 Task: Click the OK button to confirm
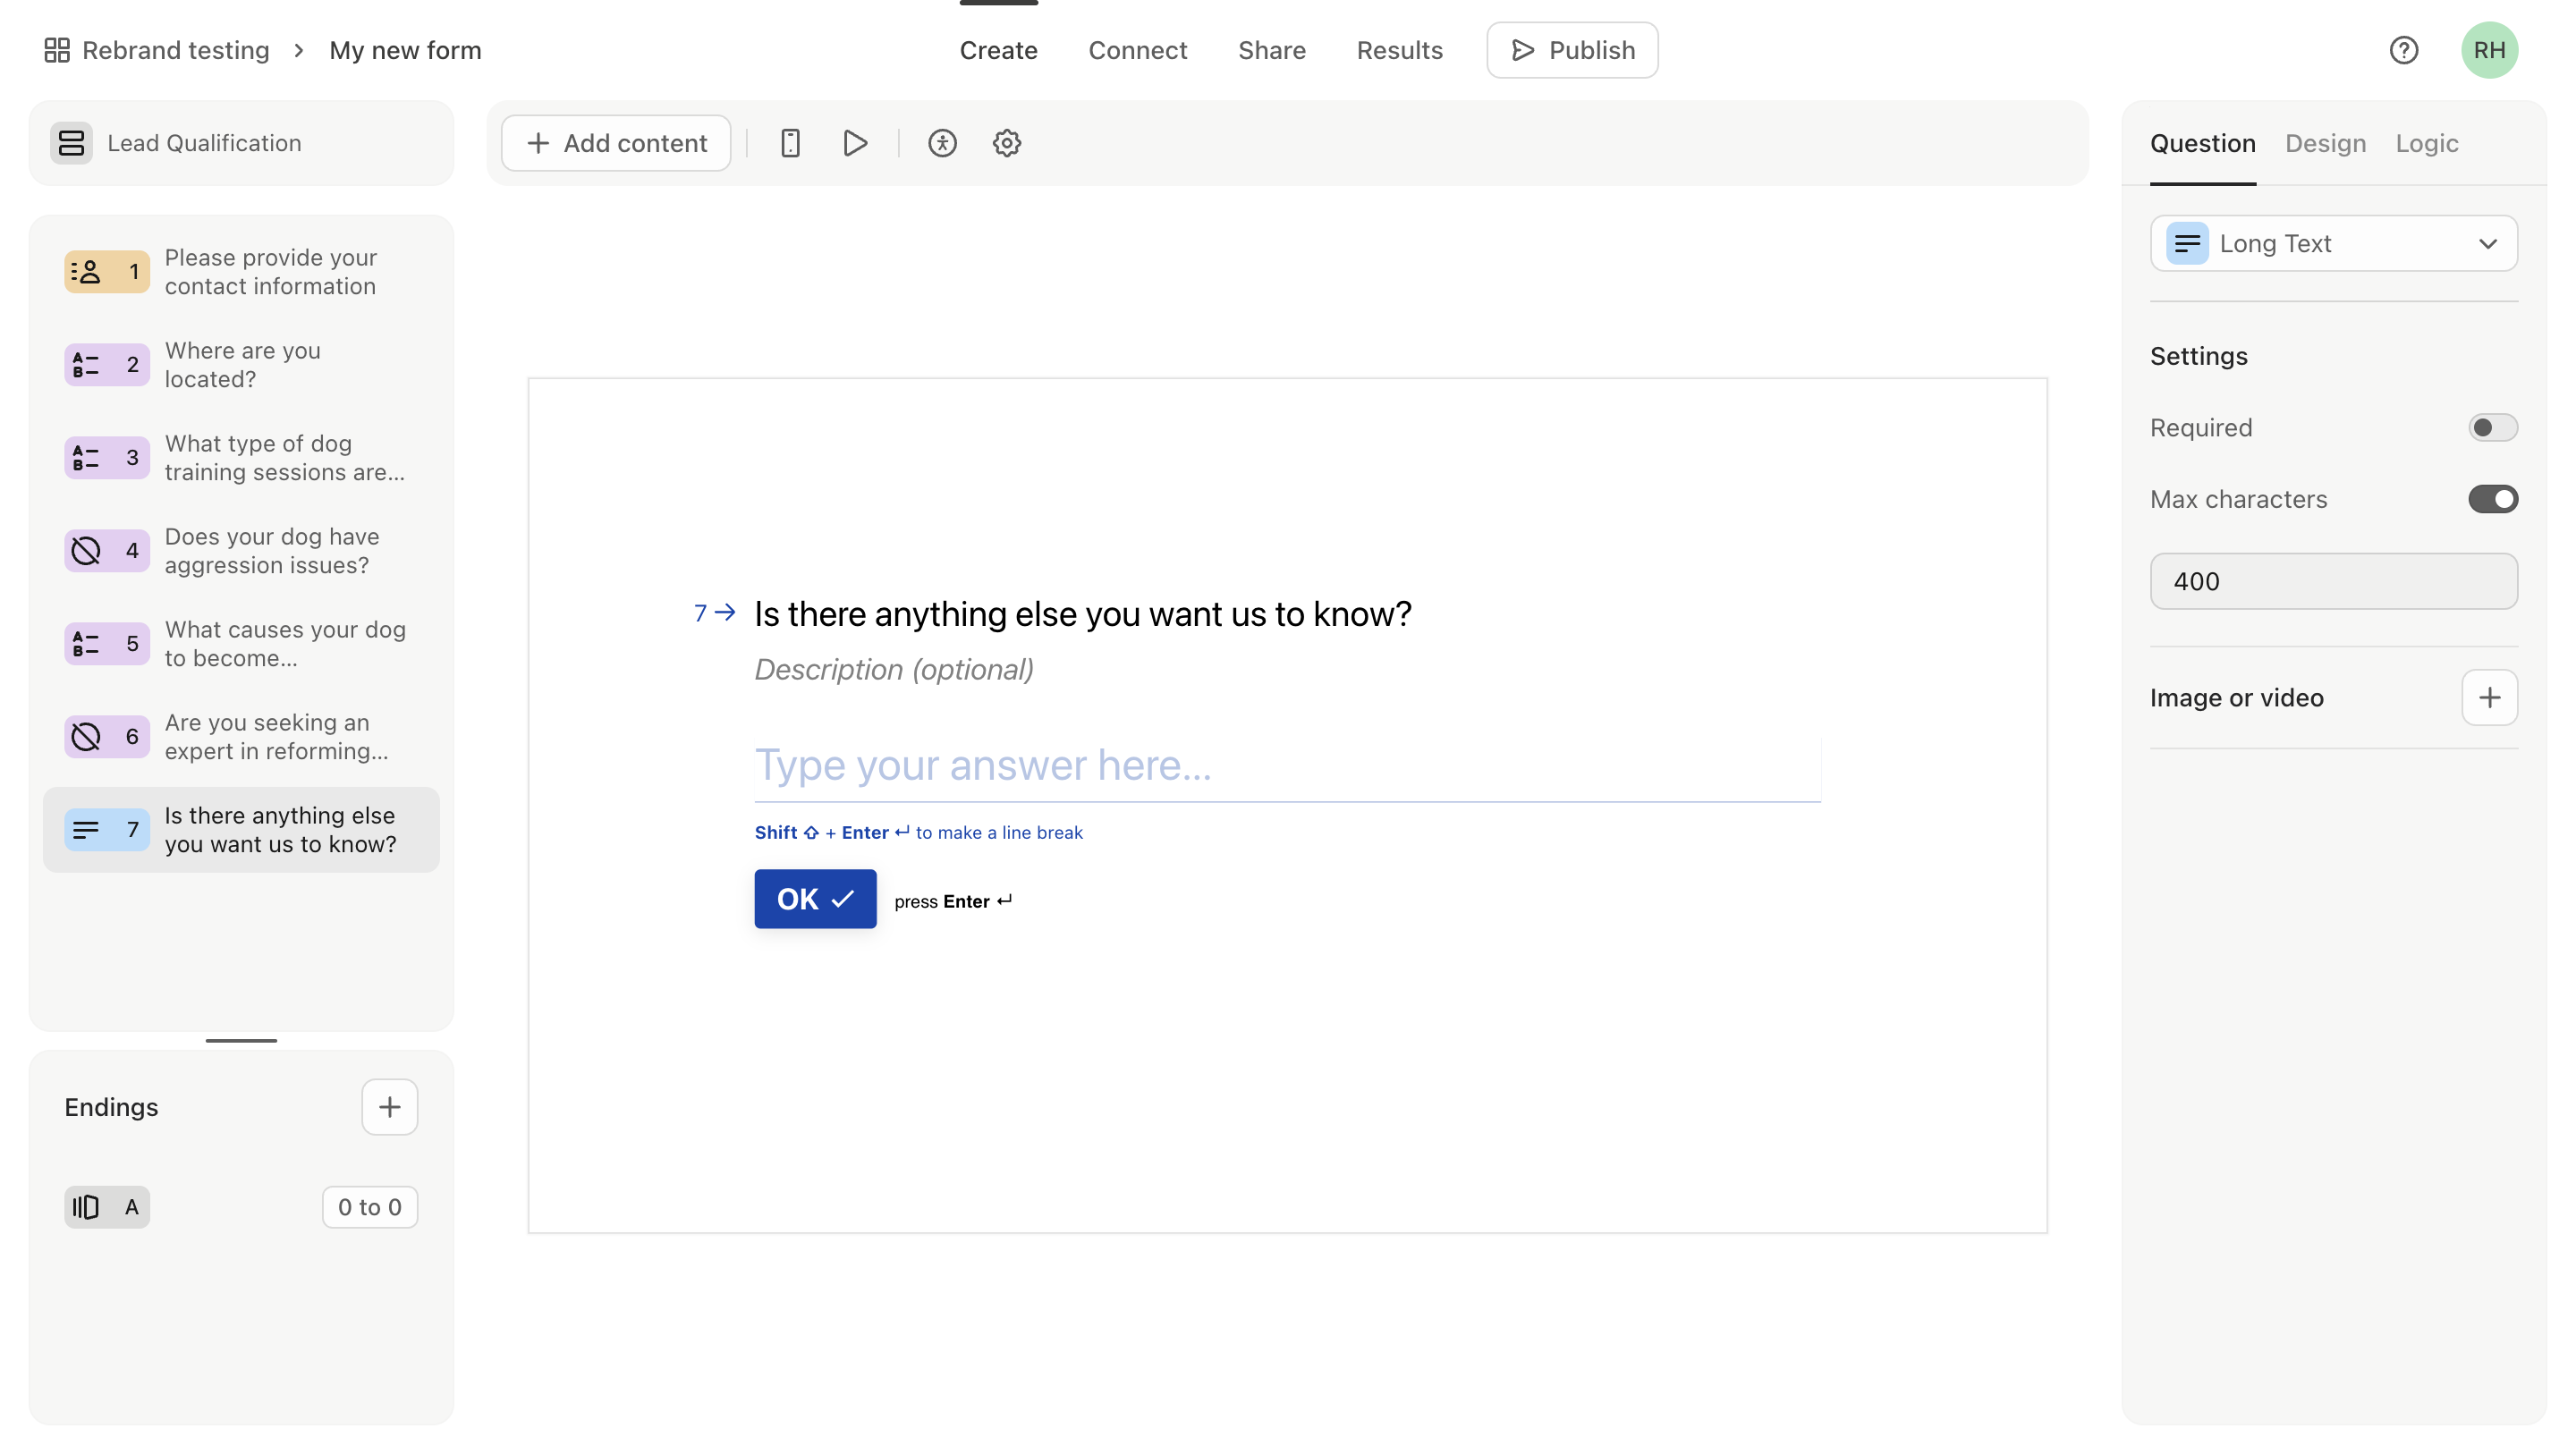[816, 899]
